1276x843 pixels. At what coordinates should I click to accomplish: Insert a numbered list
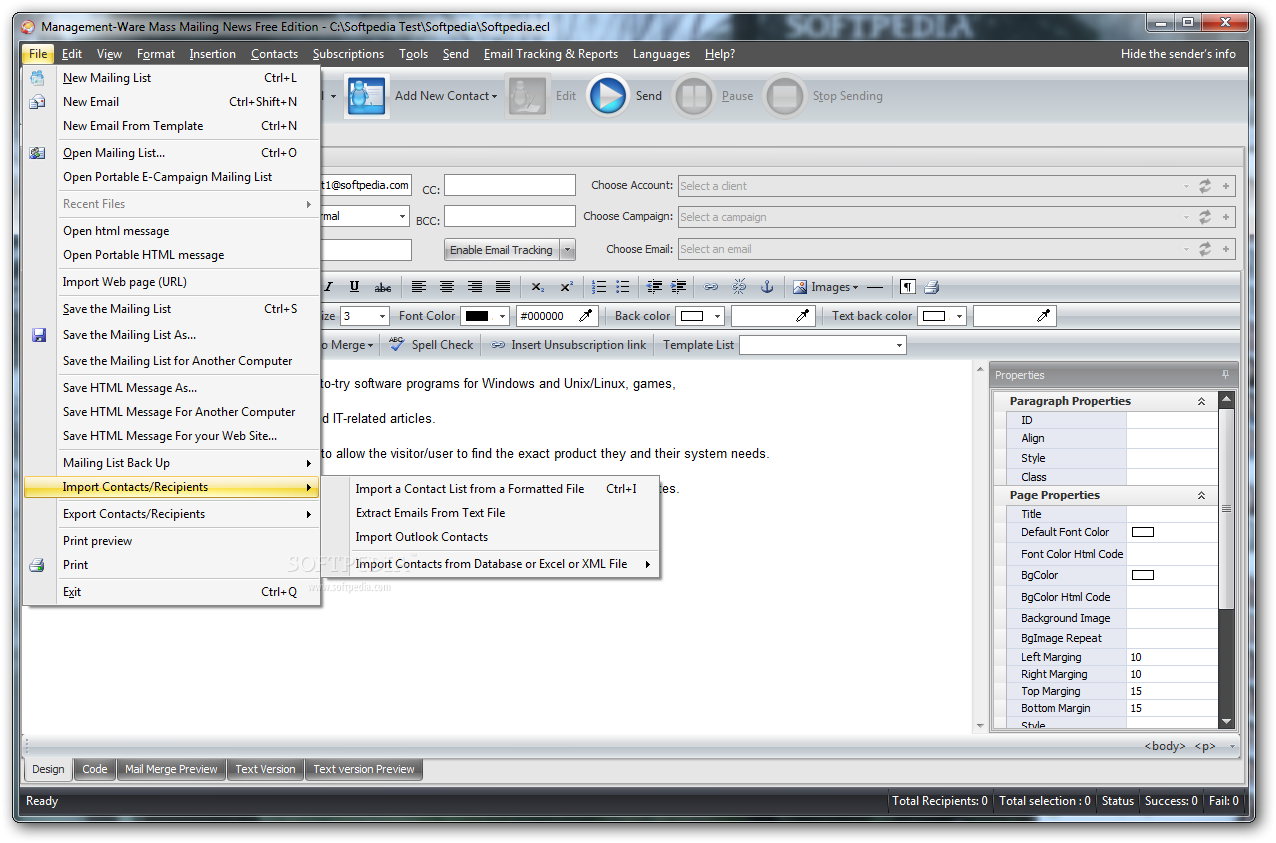coord(599,287)
